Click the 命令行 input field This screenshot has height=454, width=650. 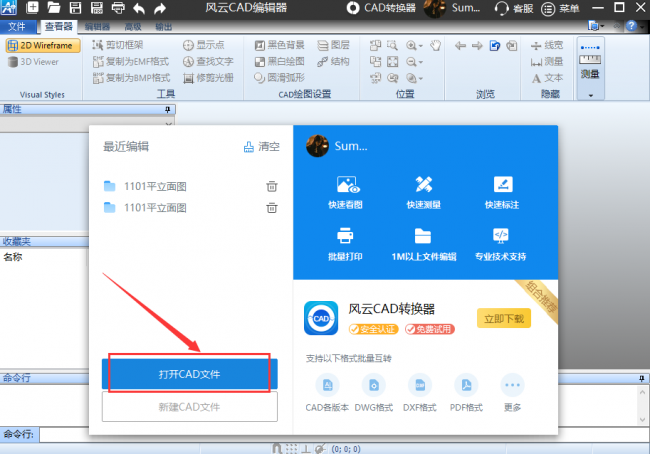click(344, 435)
